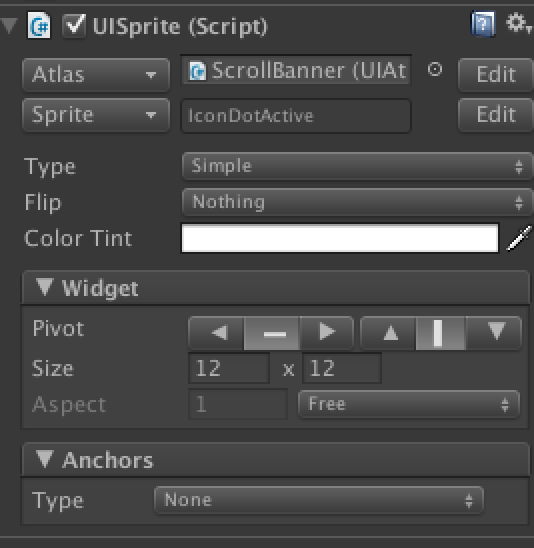Open the UISprite help reference icon
Viewport: 534px width, 548px height.
483,24
